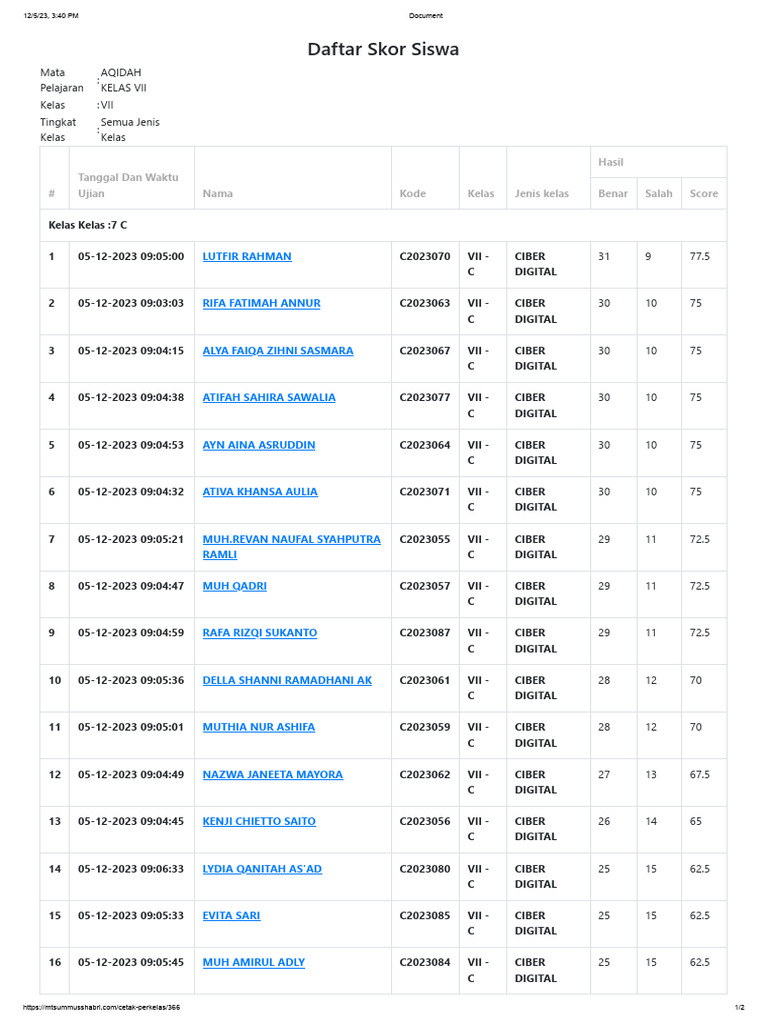Open MUTHIA NUR ASHIFA link
The height and width of the screenshot is (1024, 768).
tap(258, 727)
